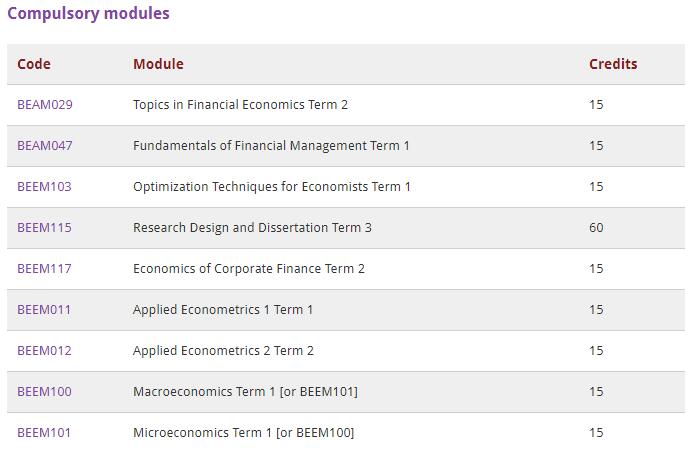Open the BEEM117 module code link
The height and width of the screenshot is (457, 689).
[44, 268]
